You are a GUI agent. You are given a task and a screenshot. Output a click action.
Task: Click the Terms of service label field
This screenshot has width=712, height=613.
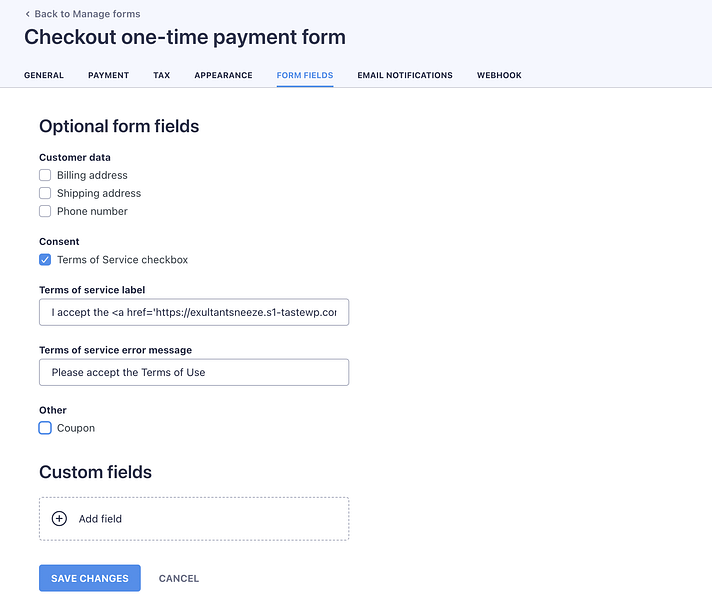point(194,313)
